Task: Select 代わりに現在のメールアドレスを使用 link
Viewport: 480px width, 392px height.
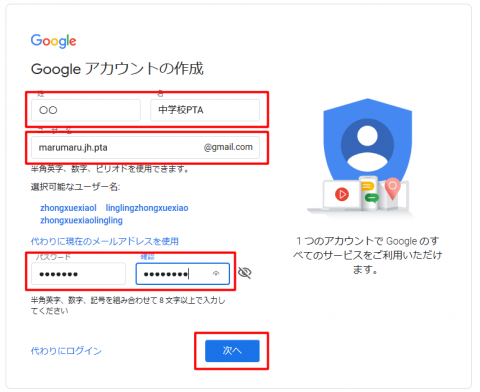Action: 105,241
